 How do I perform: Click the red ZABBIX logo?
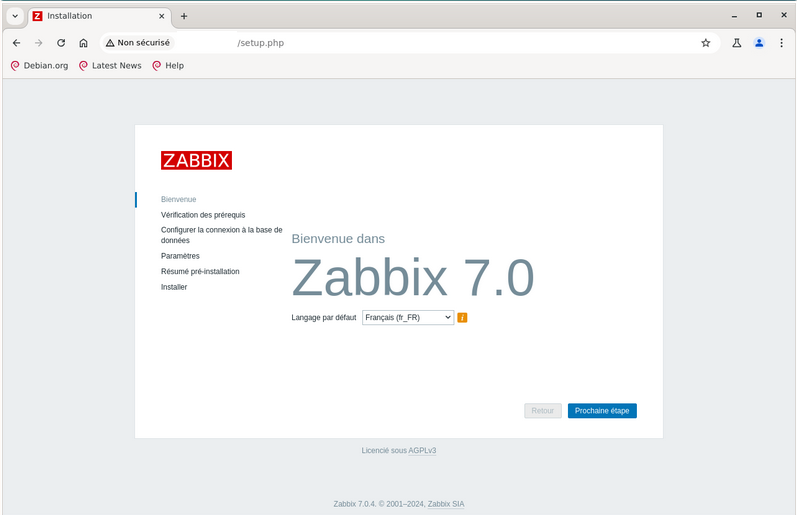(196, 160)
